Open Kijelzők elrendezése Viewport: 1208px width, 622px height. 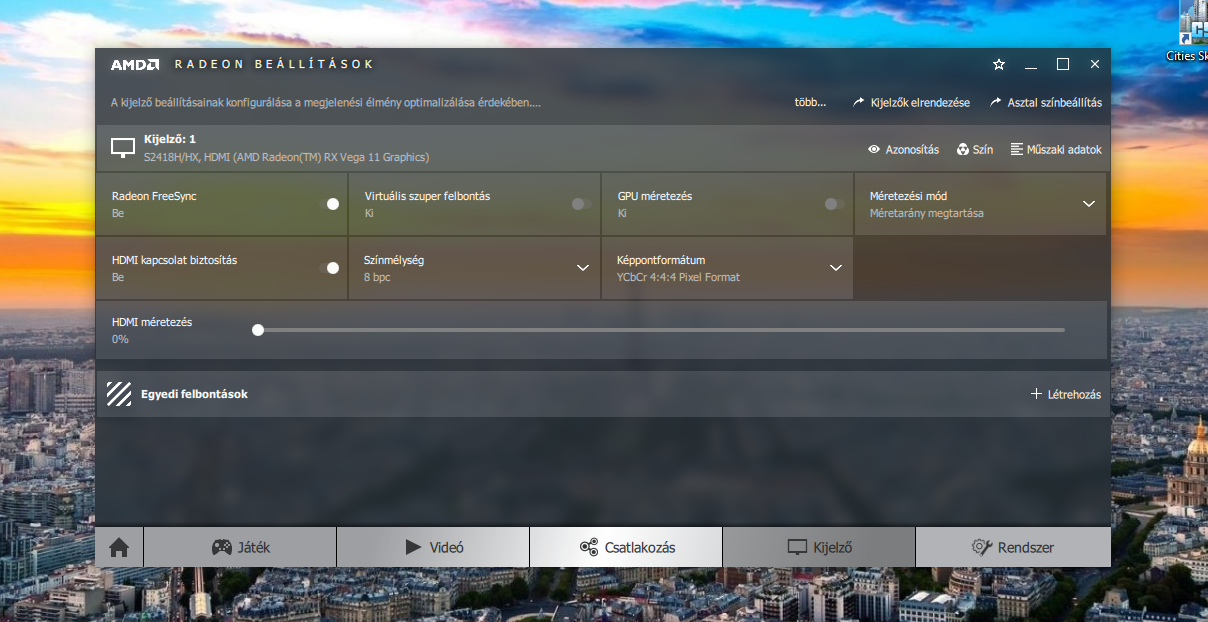click(911, 102)
